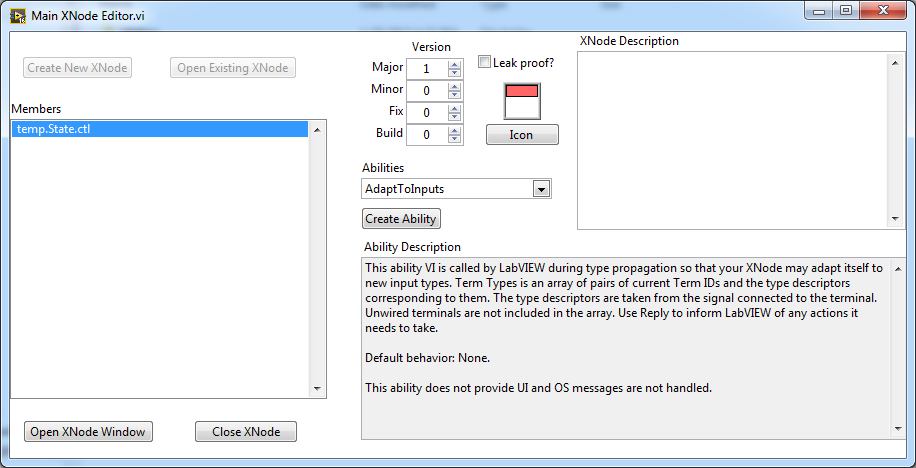Decrement the Major version value
Viewport: 916px width, 468px height.
[x=454, y=73]
